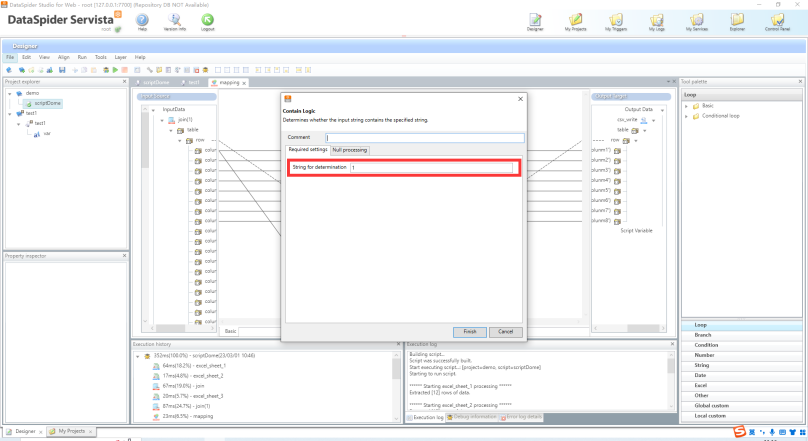The width and height of the screenshot is (808, 441).
Task: Open the My Projects folder icon
Action: pos(575,21)
